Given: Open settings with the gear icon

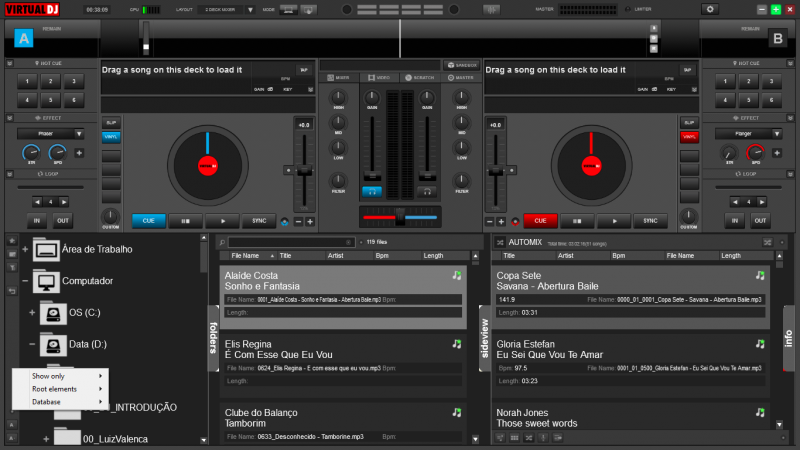Looking at the screenshot, I should (710, 9).
